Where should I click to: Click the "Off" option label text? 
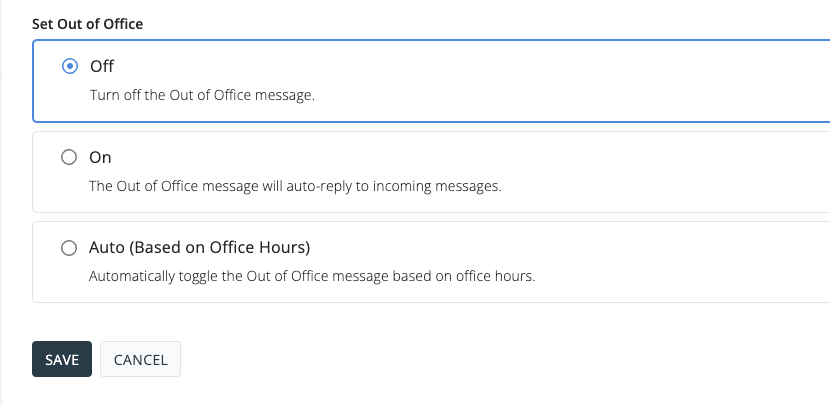[x=102, y=67]
